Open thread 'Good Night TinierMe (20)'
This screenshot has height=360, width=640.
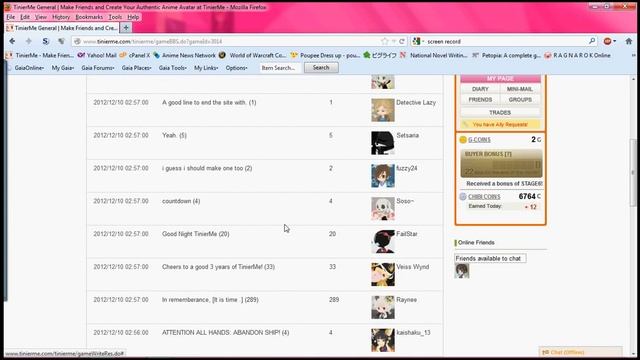(x=196, y=234)
